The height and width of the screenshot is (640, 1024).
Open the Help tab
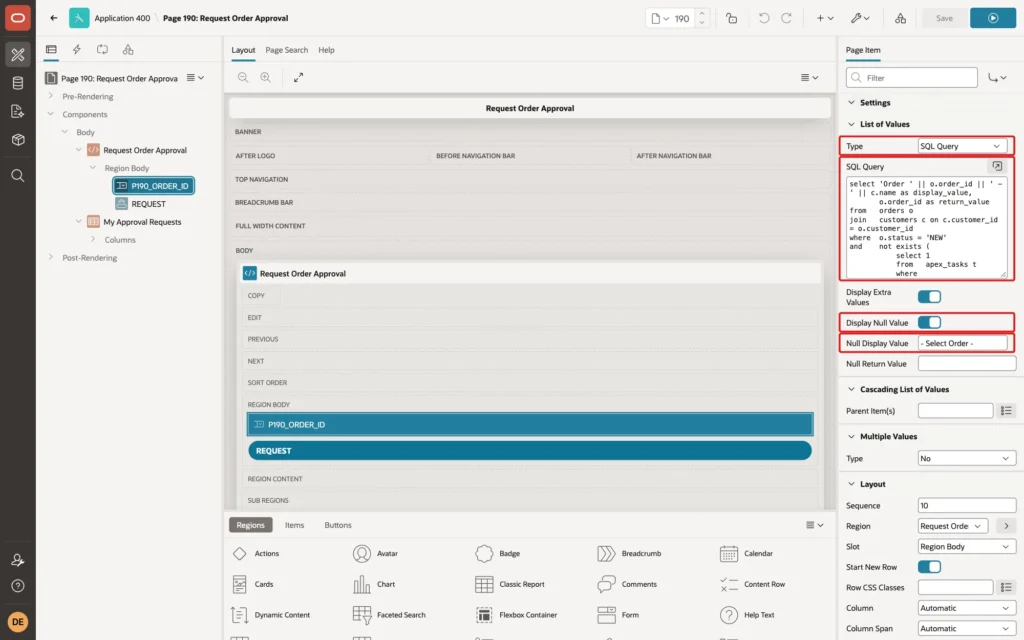pyautogui.click(x=327, y=50)
